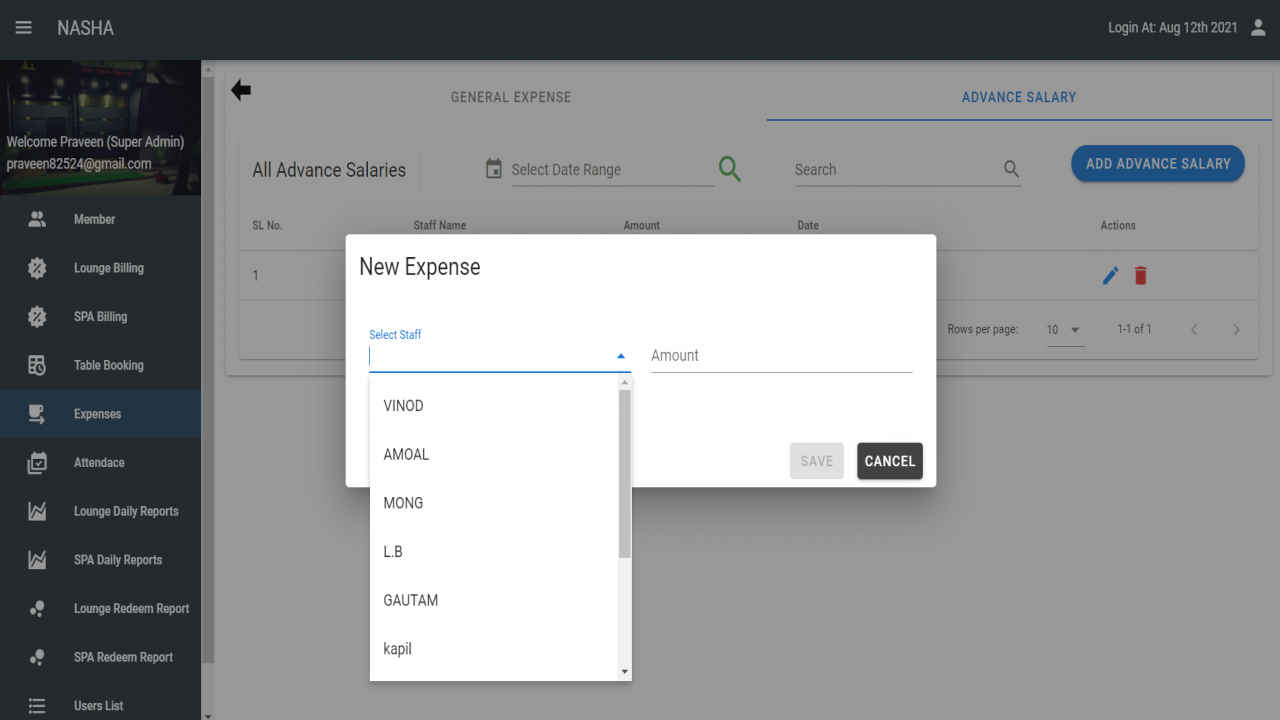Click the Attendace sidebar icon
The image size is (1280, 720).
point(37,462)
